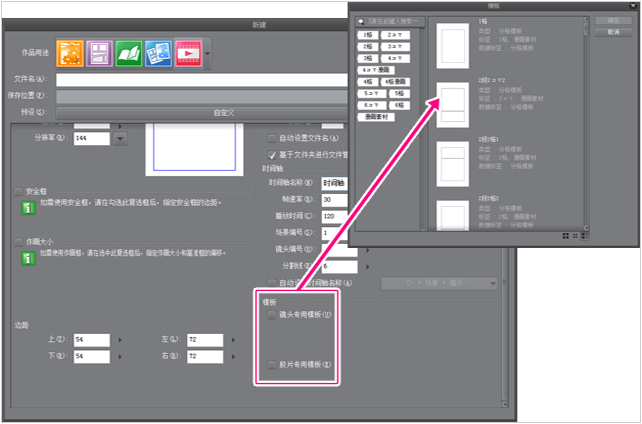
Task: Edit the 分割线 value 6
Action: click(x=339, y=266)
